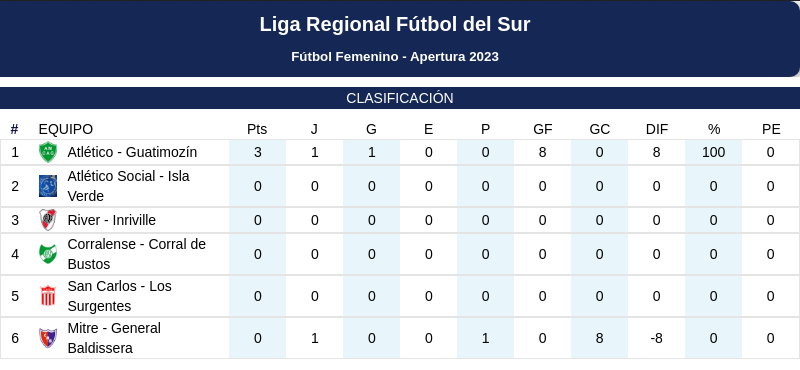
Task: Open the Mitre - General Baldissera team name
Action: (114, 338)
